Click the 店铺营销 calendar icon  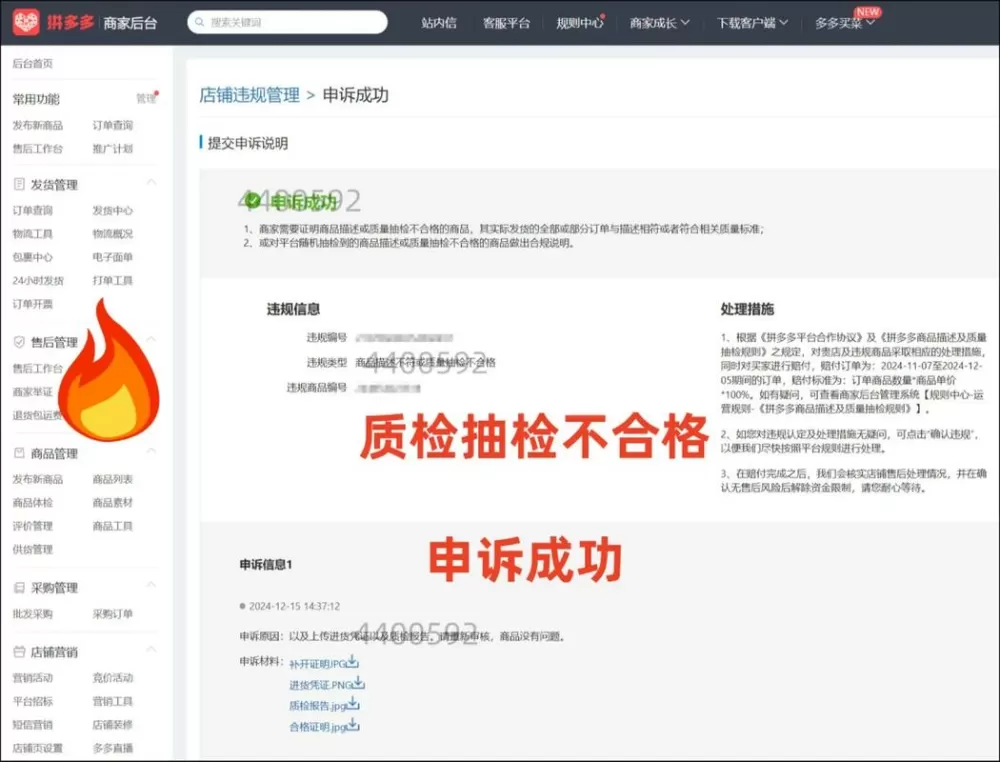coord(19,652)
